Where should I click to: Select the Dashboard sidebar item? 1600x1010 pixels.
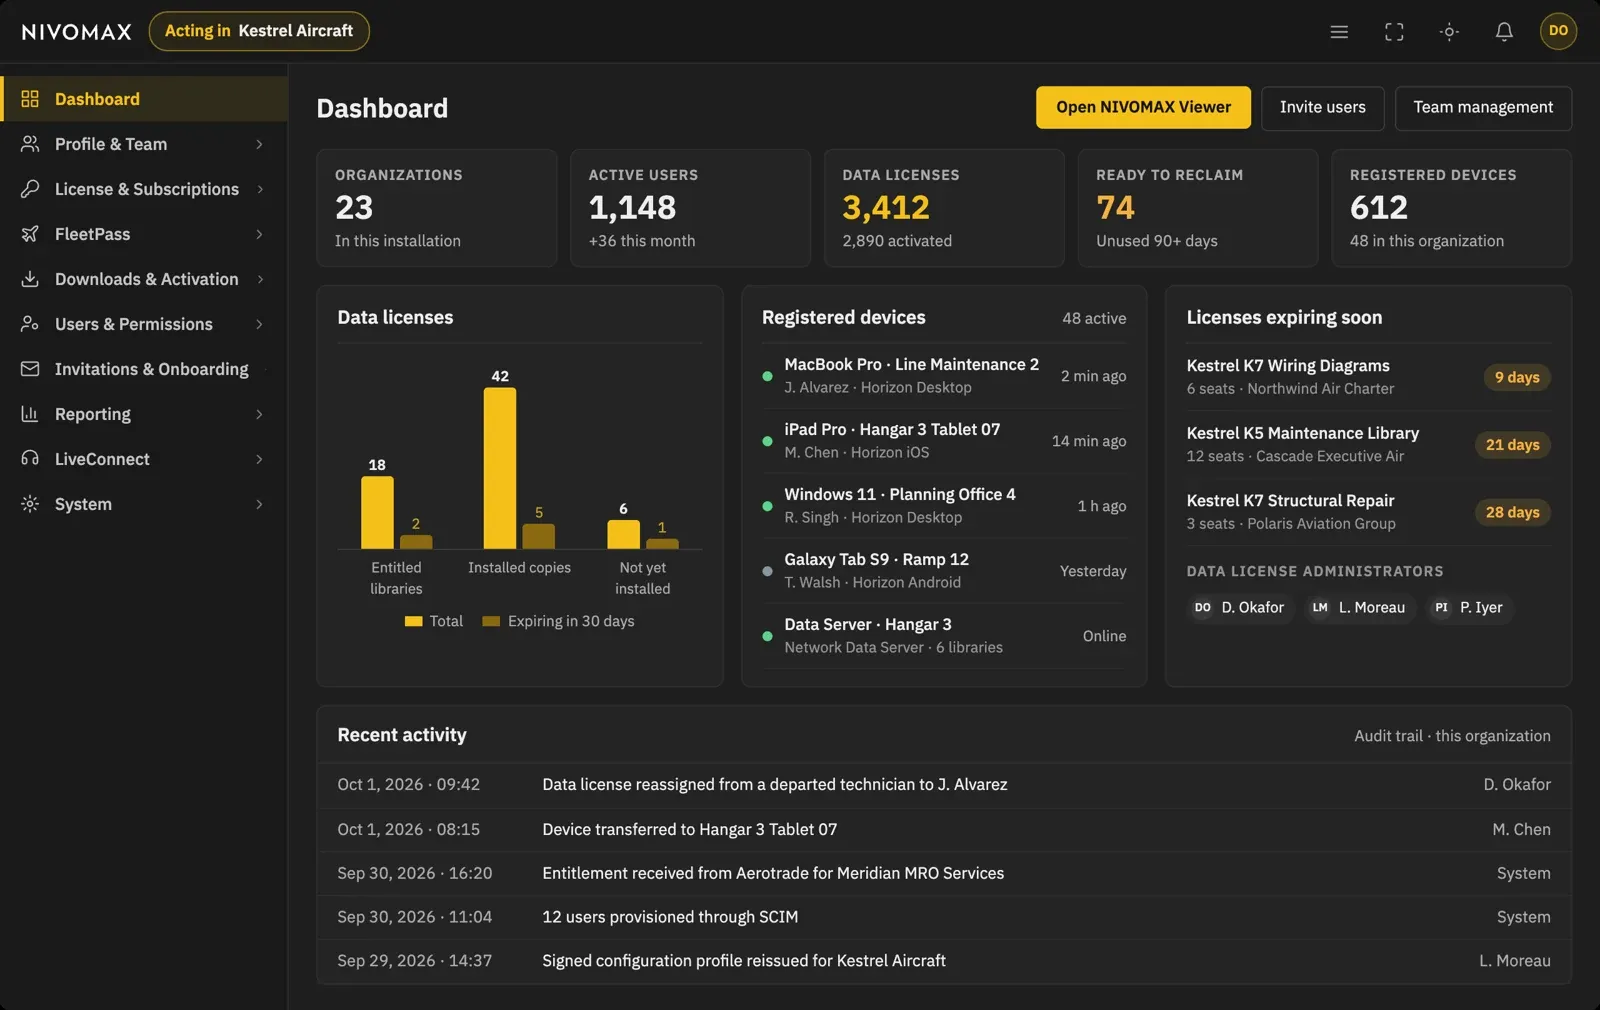click(144, 99)
